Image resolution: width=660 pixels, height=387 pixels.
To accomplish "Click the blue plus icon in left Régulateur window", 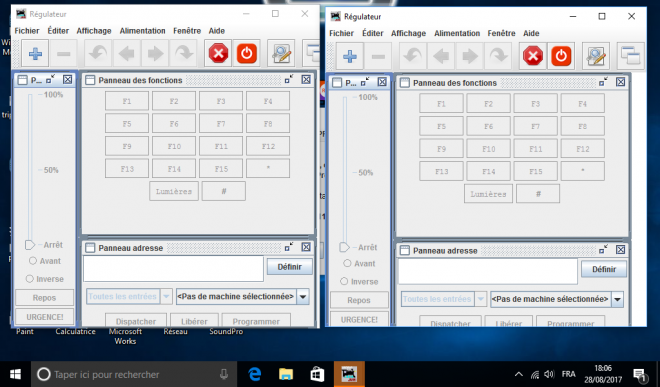I will point(35,53).
